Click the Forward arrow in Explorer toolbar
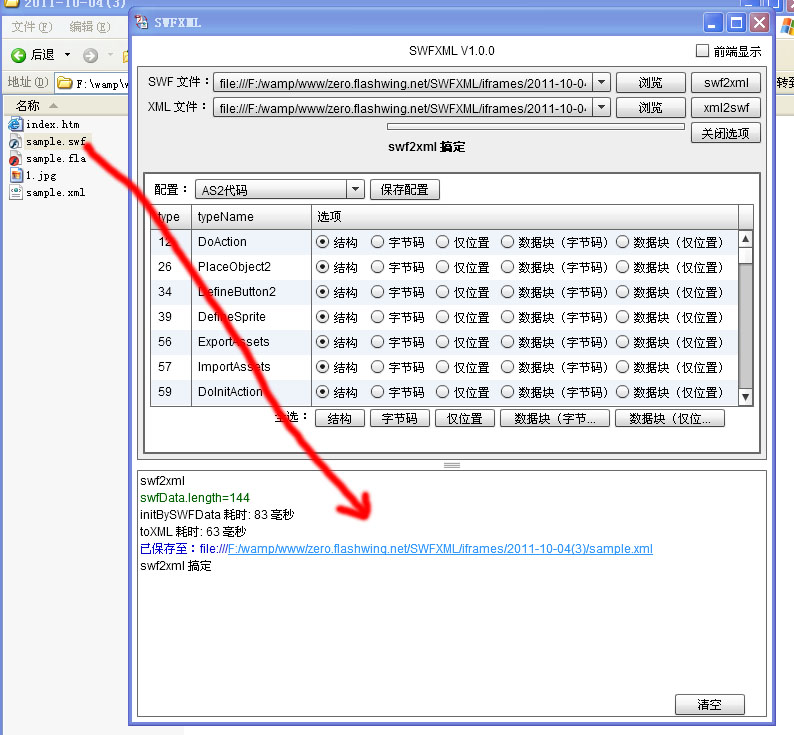This screenshot has height=735, width=794. point(91,55)
